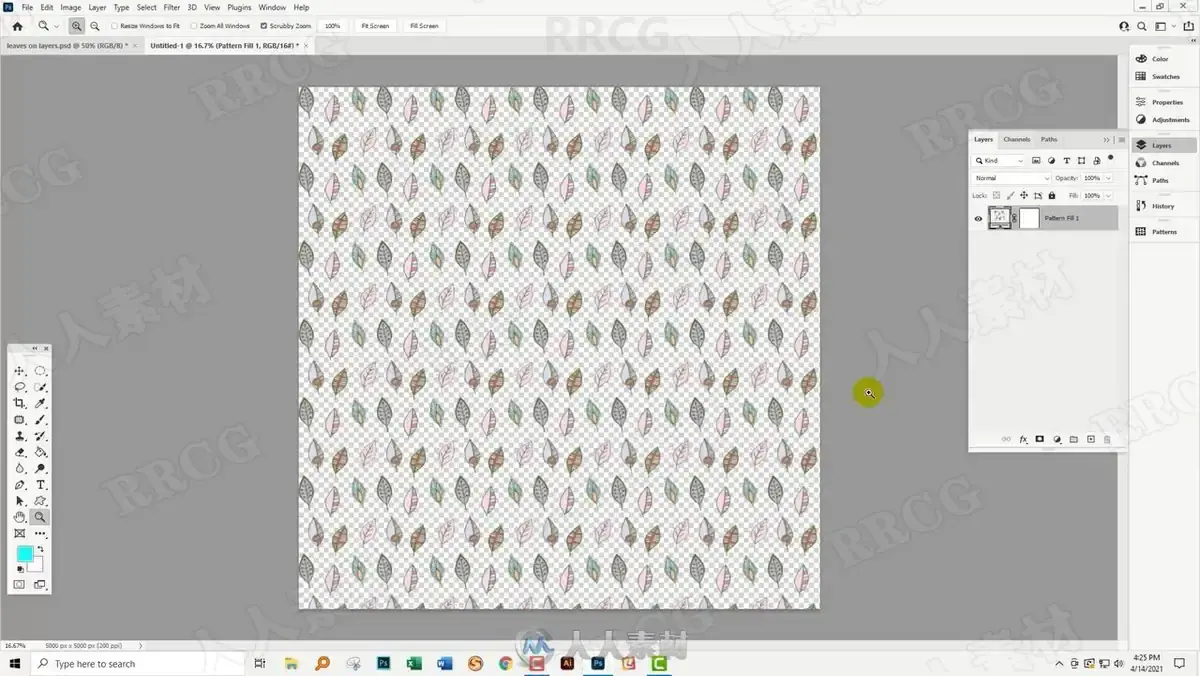1200x676 pixels.
Task: Switch to leaves on layers.psd document tab
Action: pos(67,45)
